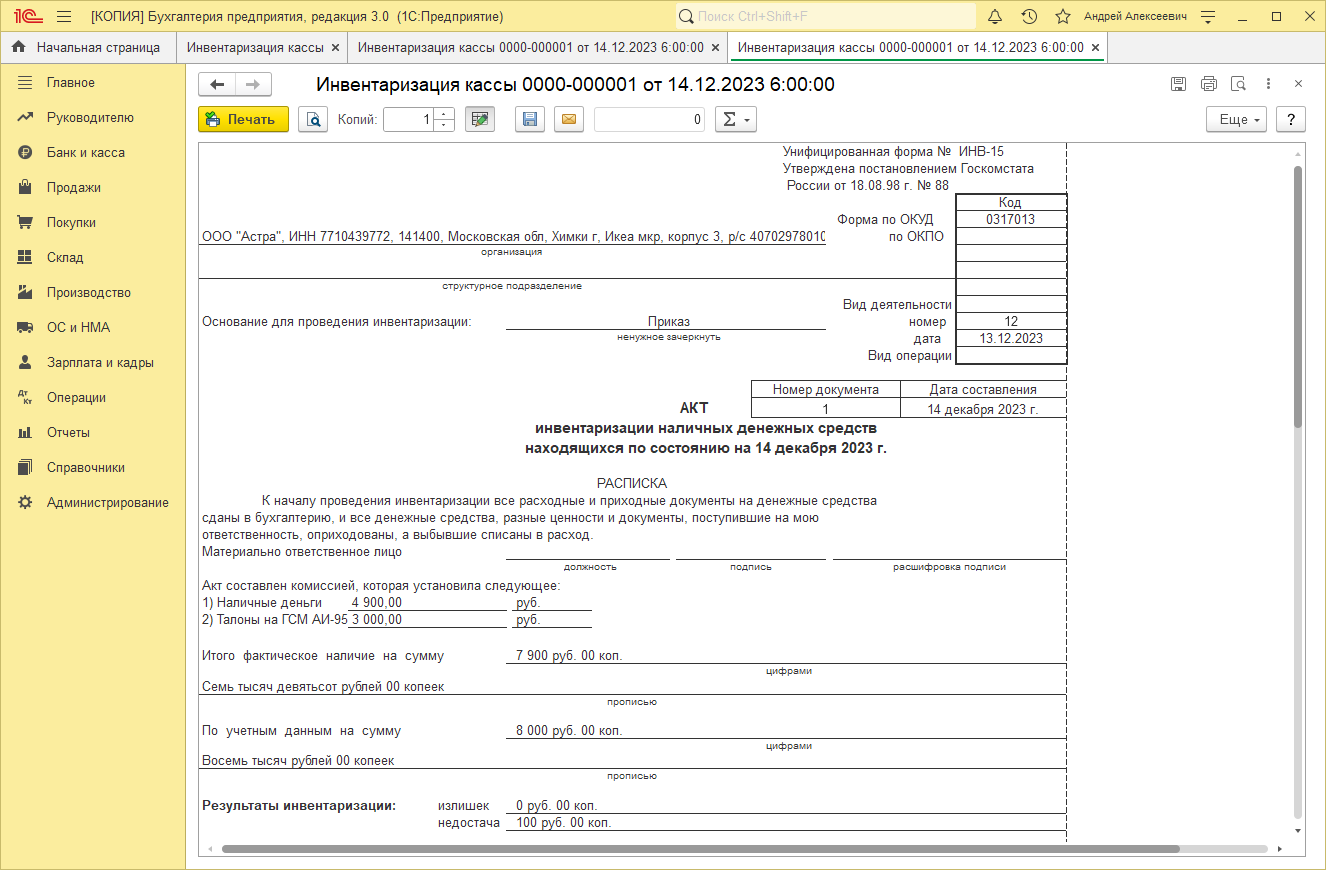Select the cell 8 000 руб. 00 коп.

click(x=786, y=731)
